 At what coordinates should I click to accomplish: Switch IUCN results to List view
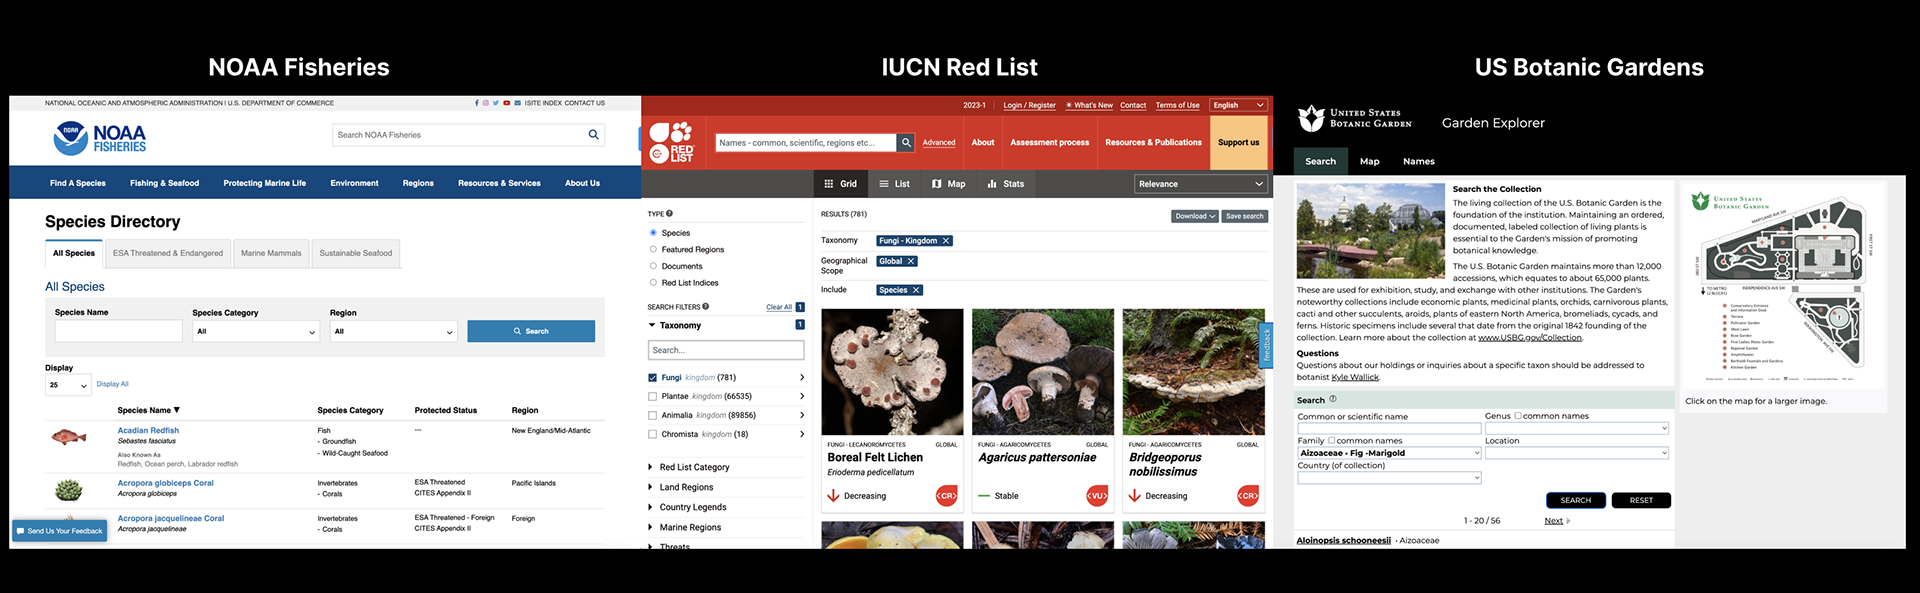point(894,184)
